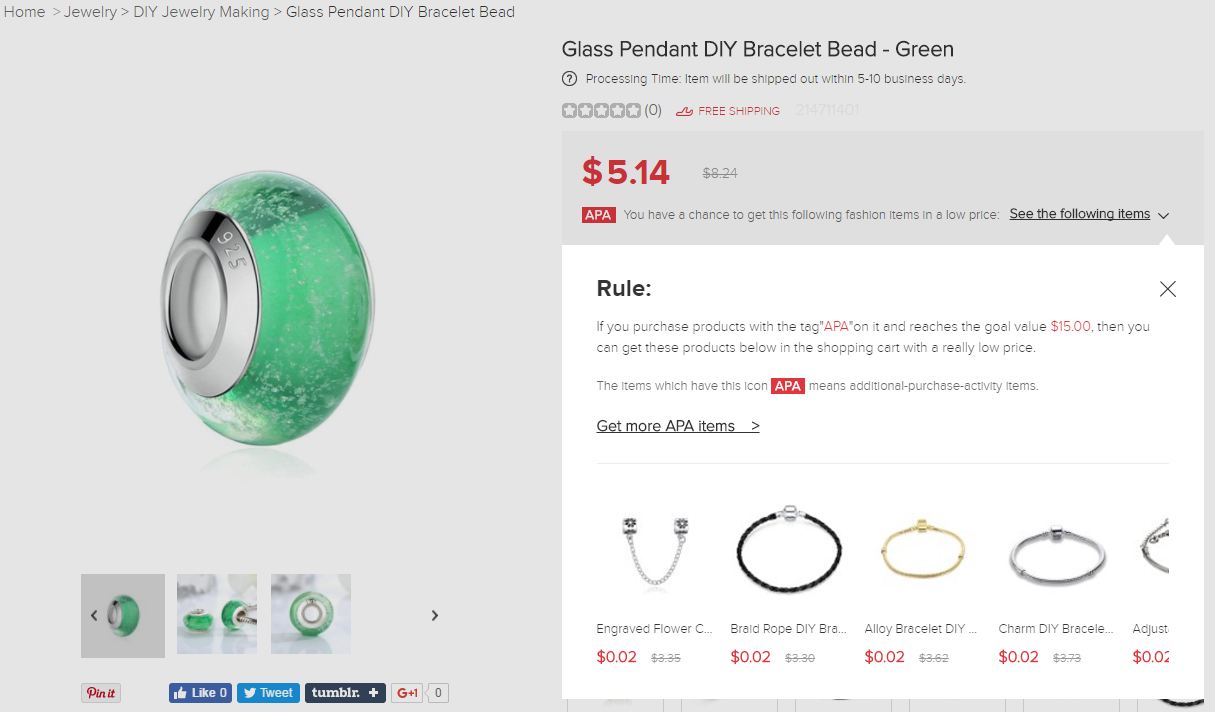This screenshot has width=1215, height=712.
Task: Show next product thumbnails with right arrow
Action: coord(435,615)
